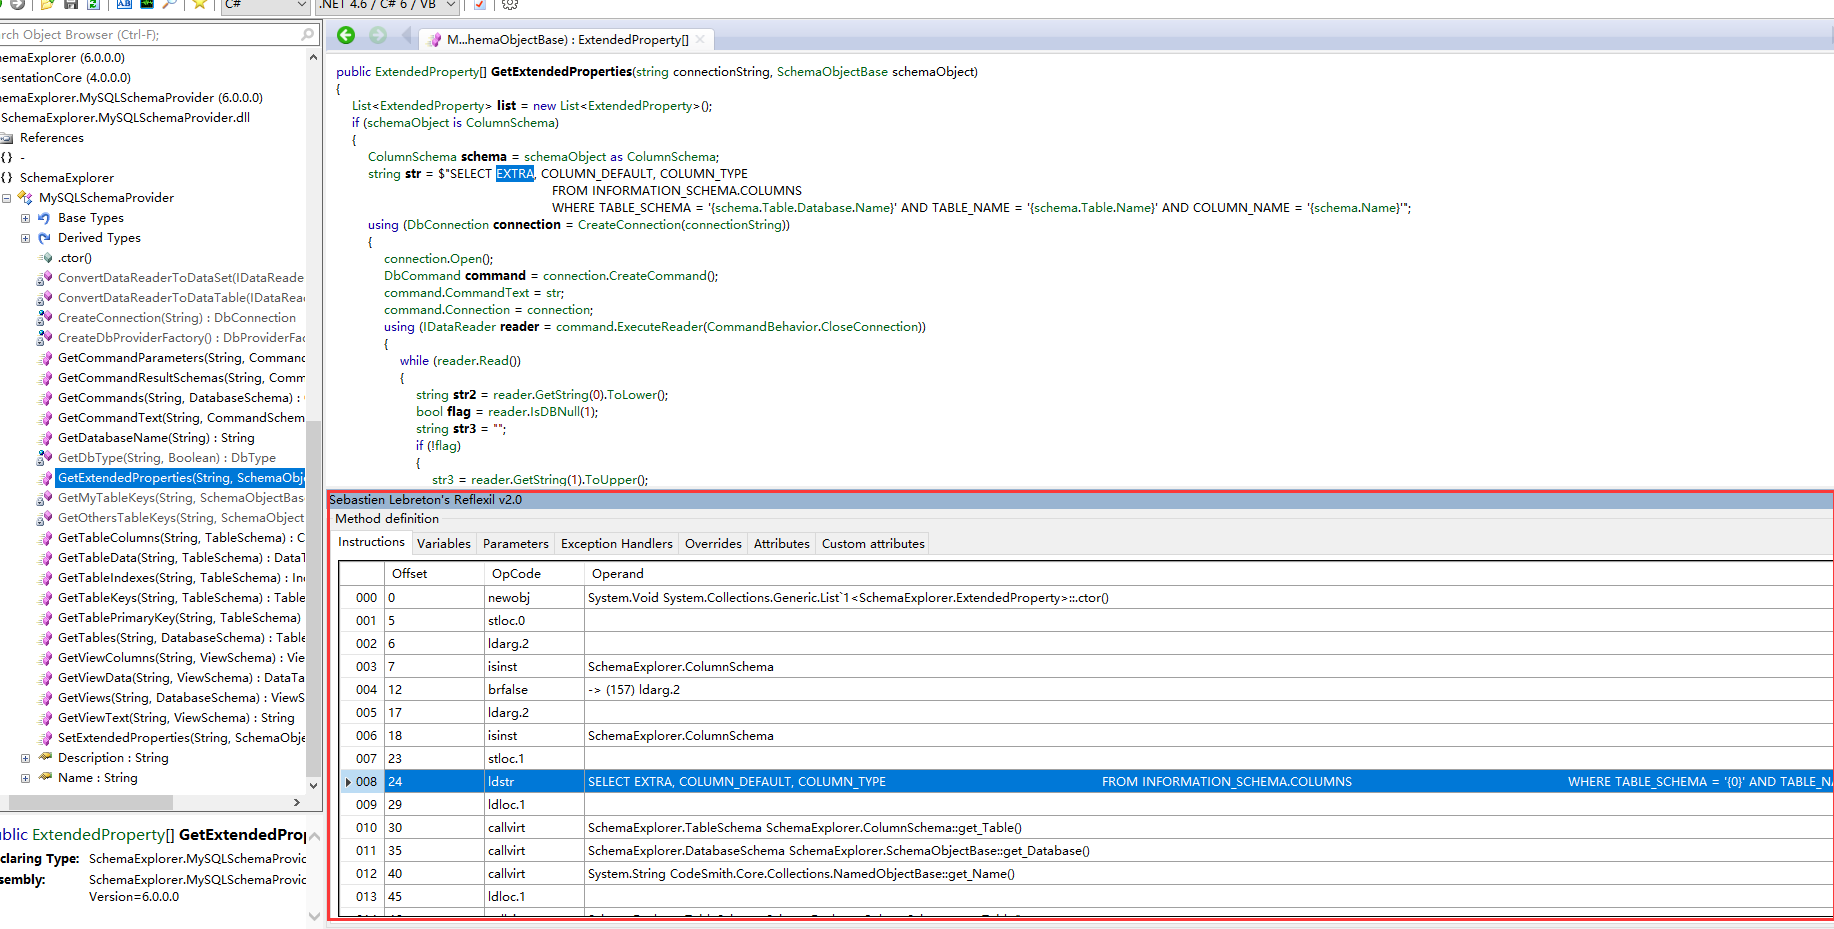Switch to the Parameters tab
The height and width of the screenshot is (929, 1834).
pyautogui.click(x=515, y=544)
